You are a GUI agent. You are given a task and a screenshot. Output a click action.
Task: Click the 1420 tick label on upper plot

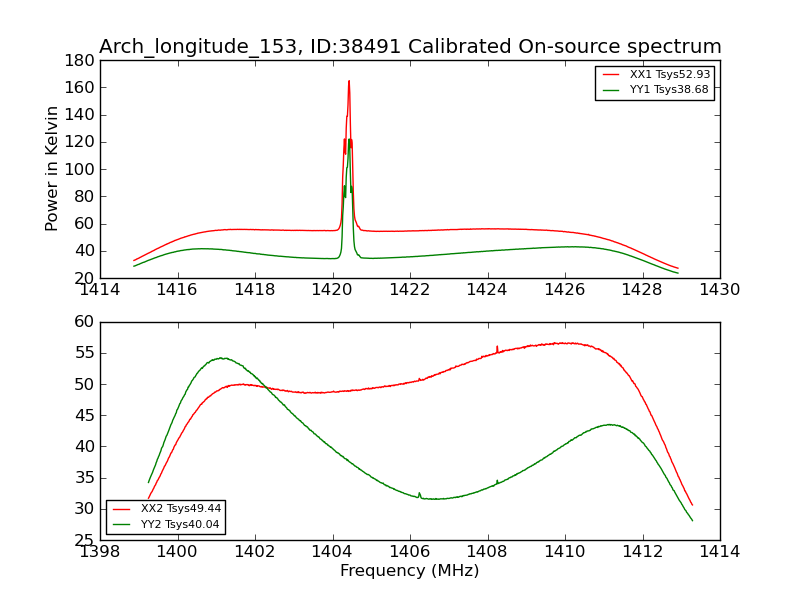[332, 290]
